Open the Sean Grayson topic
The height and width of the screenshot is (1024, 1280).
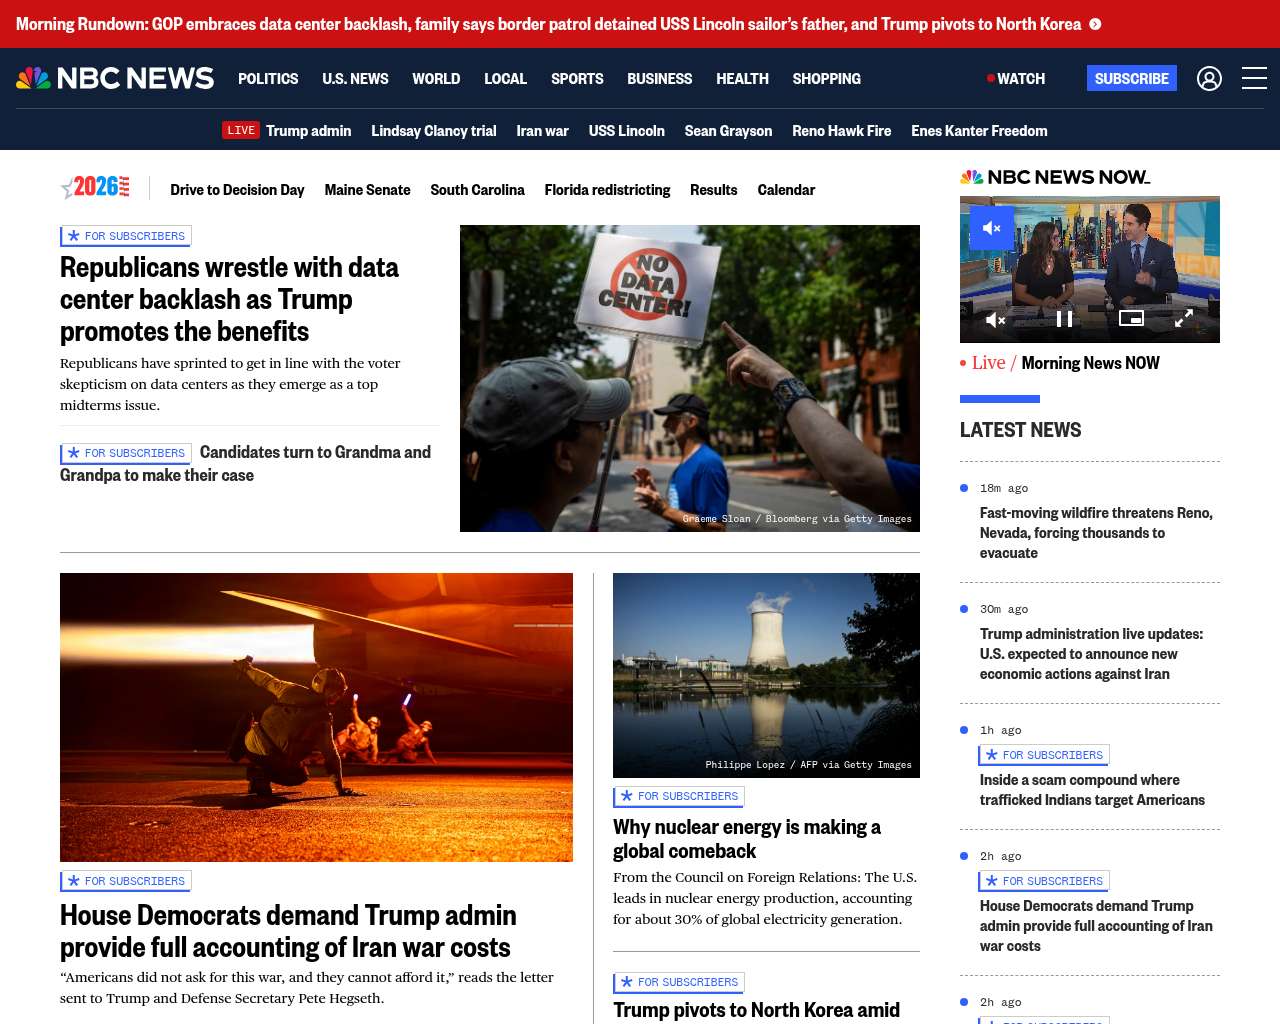(x=728, y=130)
